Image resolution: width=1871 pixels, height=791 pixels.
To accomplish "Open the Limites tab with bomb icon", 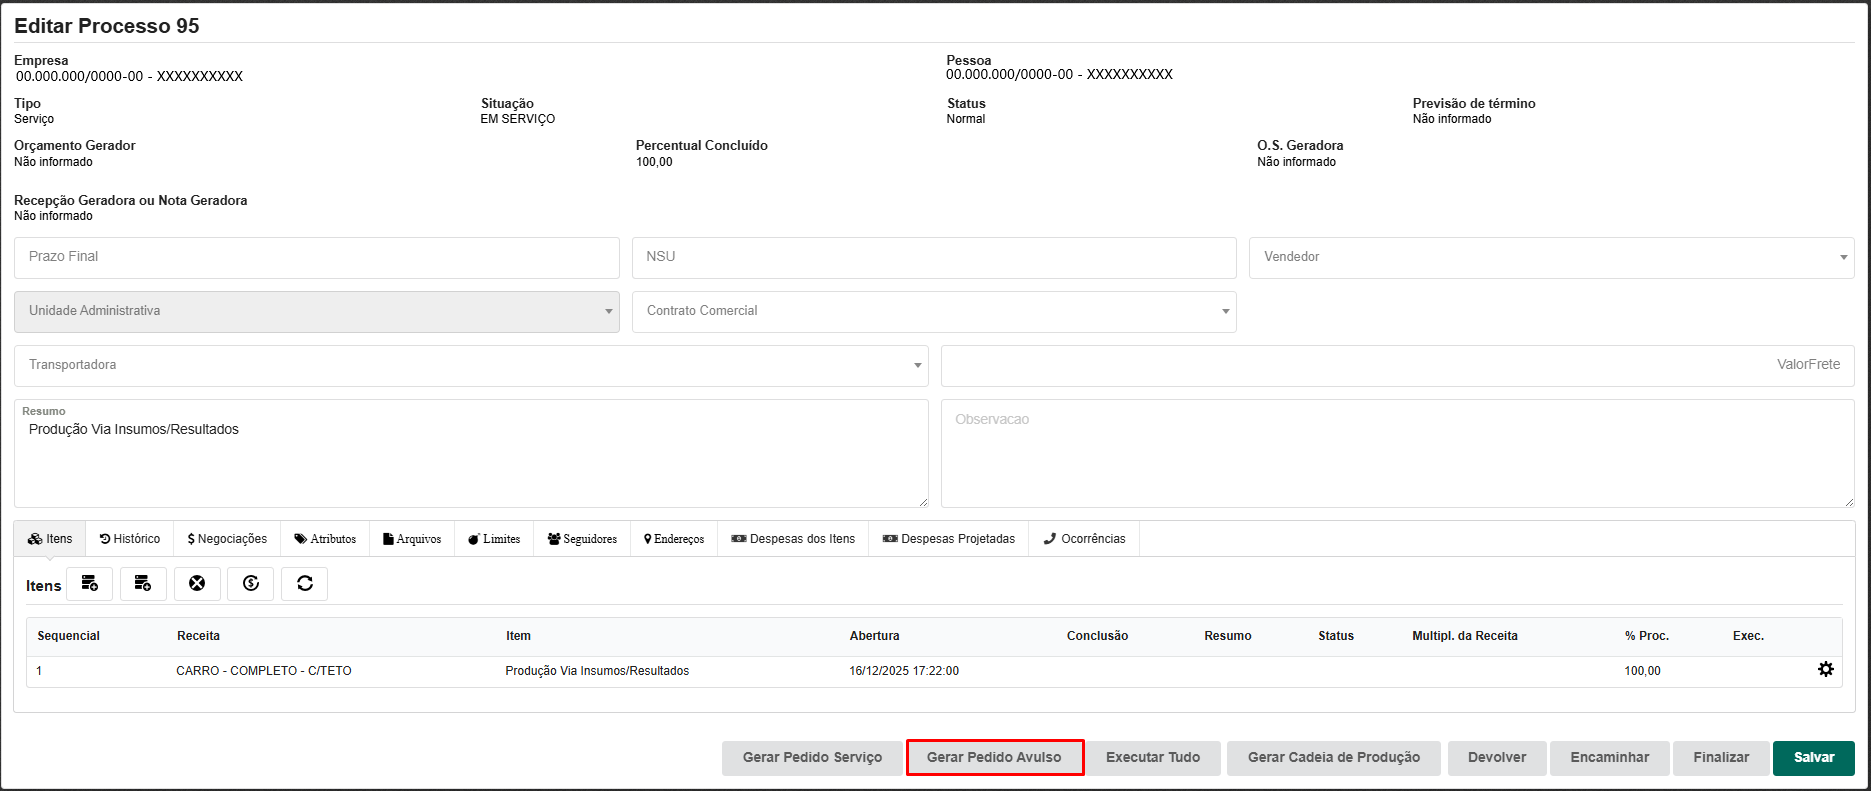I will coord(494,539).
